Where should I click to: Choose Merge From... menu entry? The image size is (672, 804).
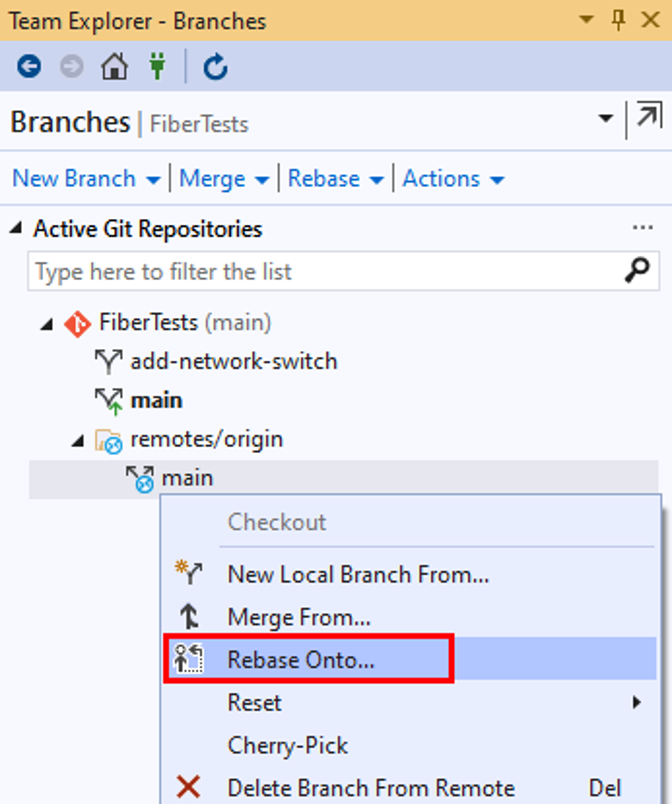coord(410,617)
